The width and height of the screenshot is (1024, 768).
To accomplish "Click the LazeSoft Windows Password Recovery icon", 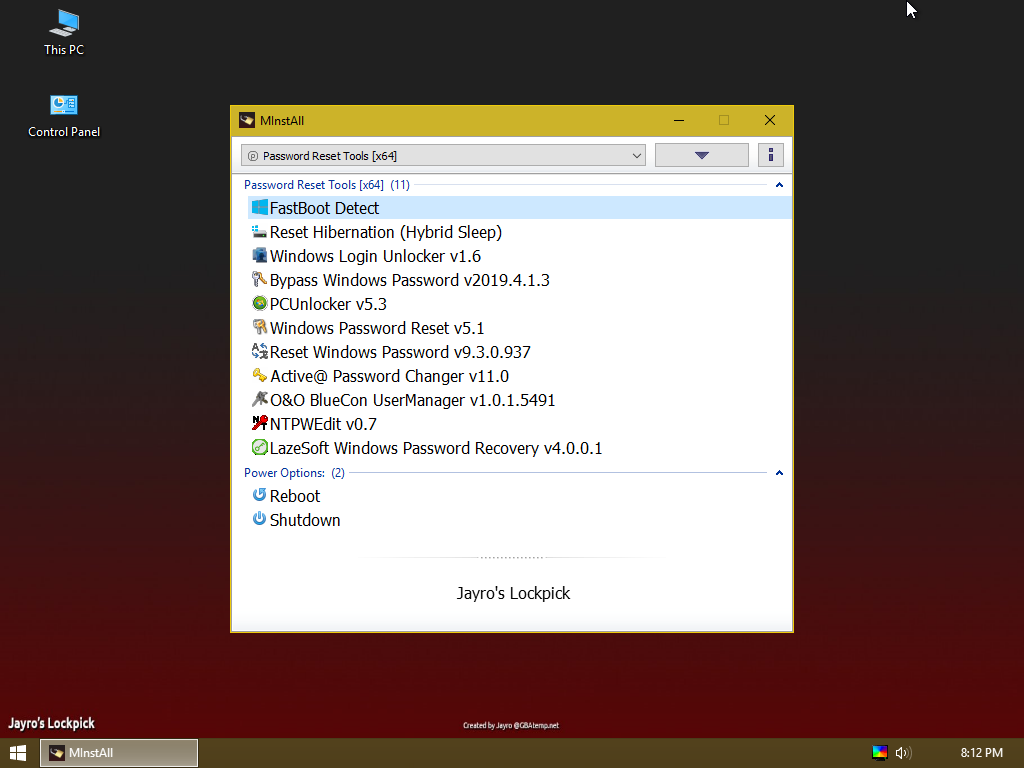I will point(259,447).
